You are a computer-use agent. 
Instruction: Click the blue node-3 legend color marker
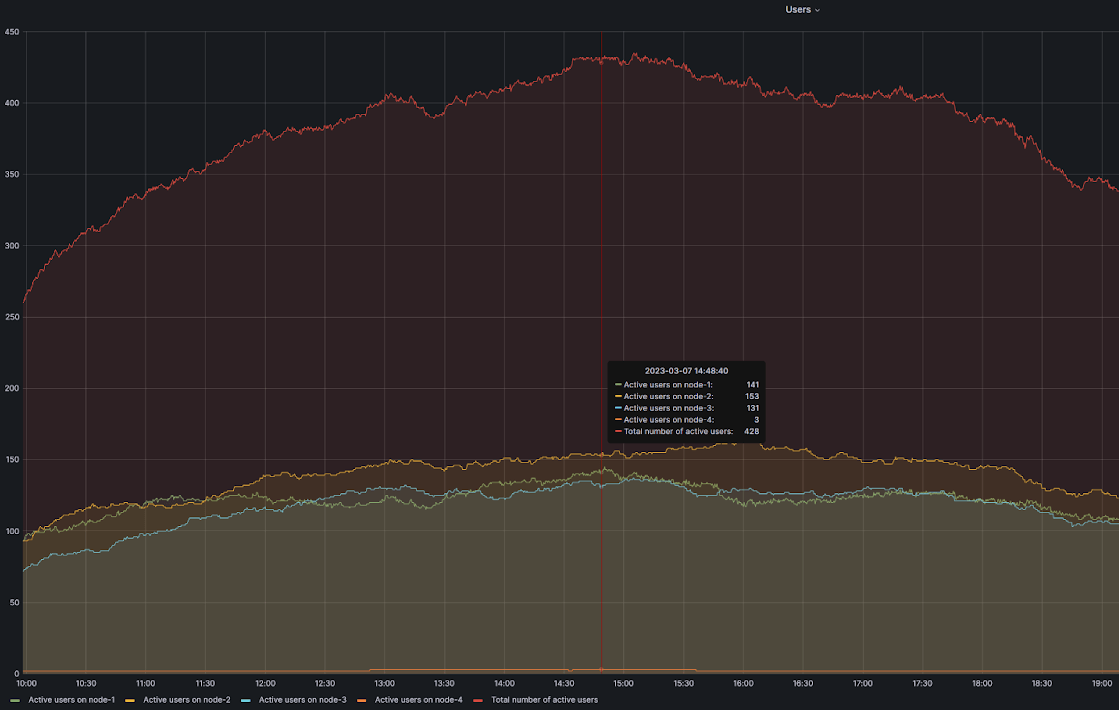point(248,700)
